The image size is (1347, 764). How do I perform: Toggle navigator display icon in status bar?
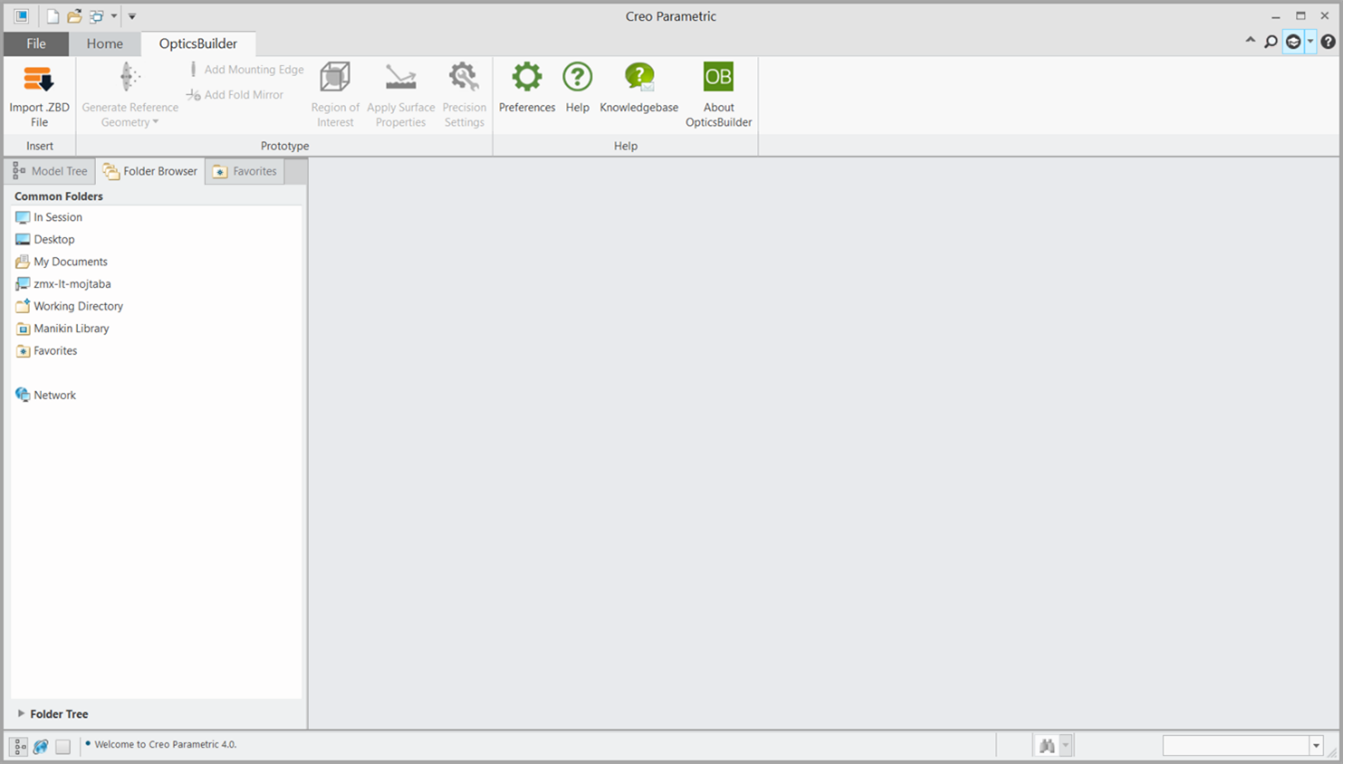(19, 746)
